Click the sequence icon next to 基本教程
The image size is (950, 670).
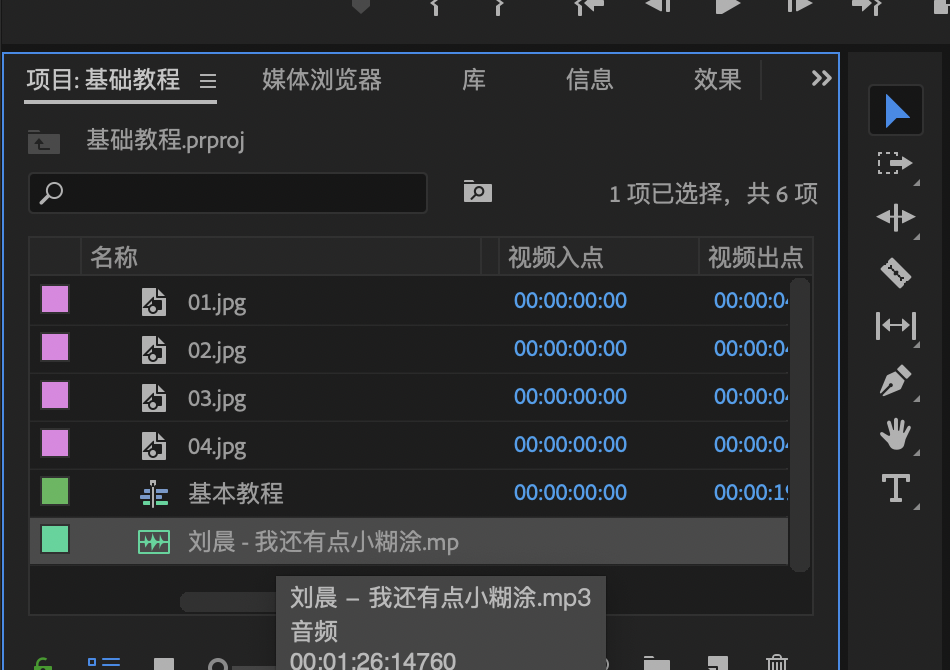[154, 494]
